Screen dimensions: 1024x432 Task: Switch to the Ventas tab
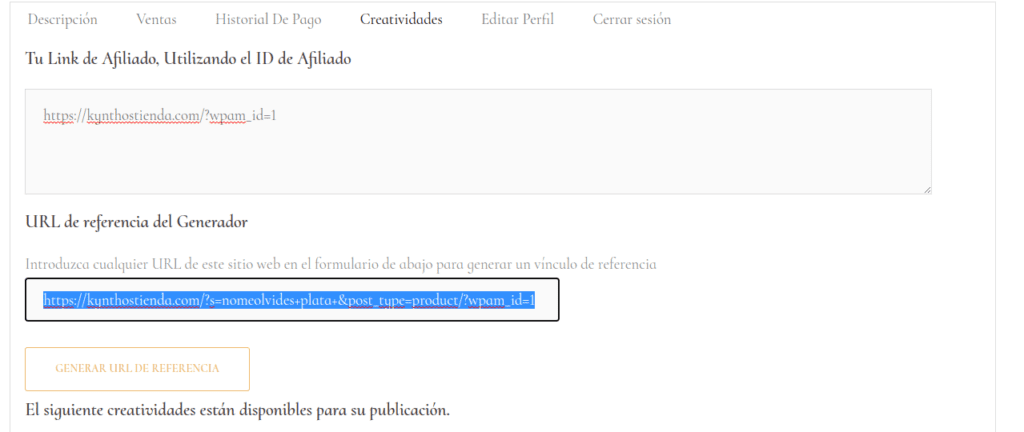(156, 19)
